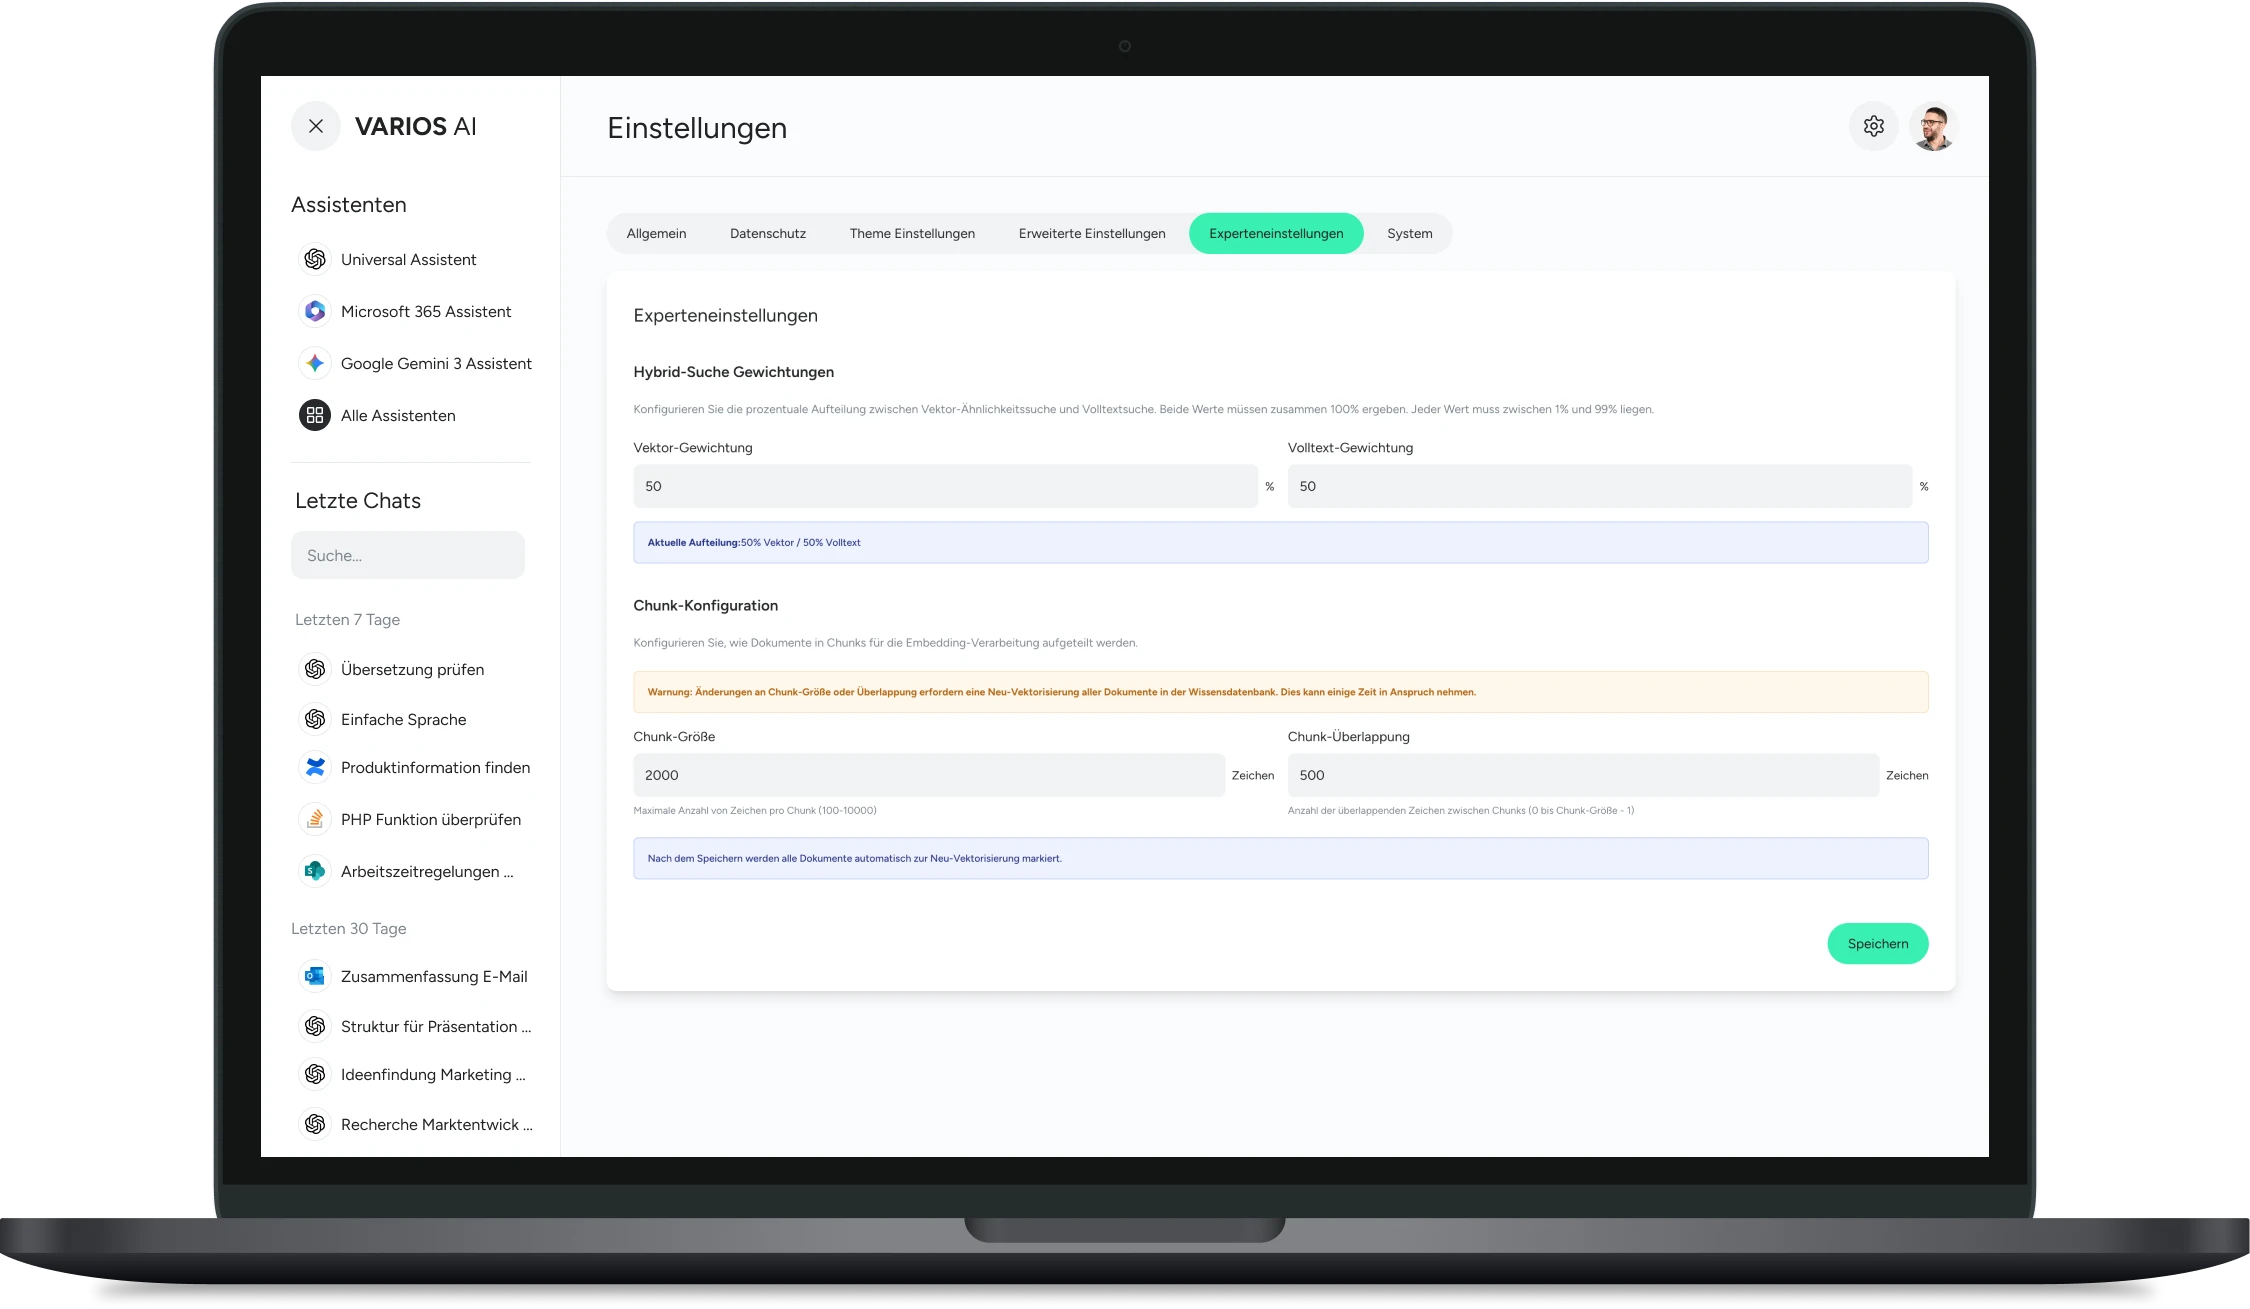Click the Suche chat search box

407,555
